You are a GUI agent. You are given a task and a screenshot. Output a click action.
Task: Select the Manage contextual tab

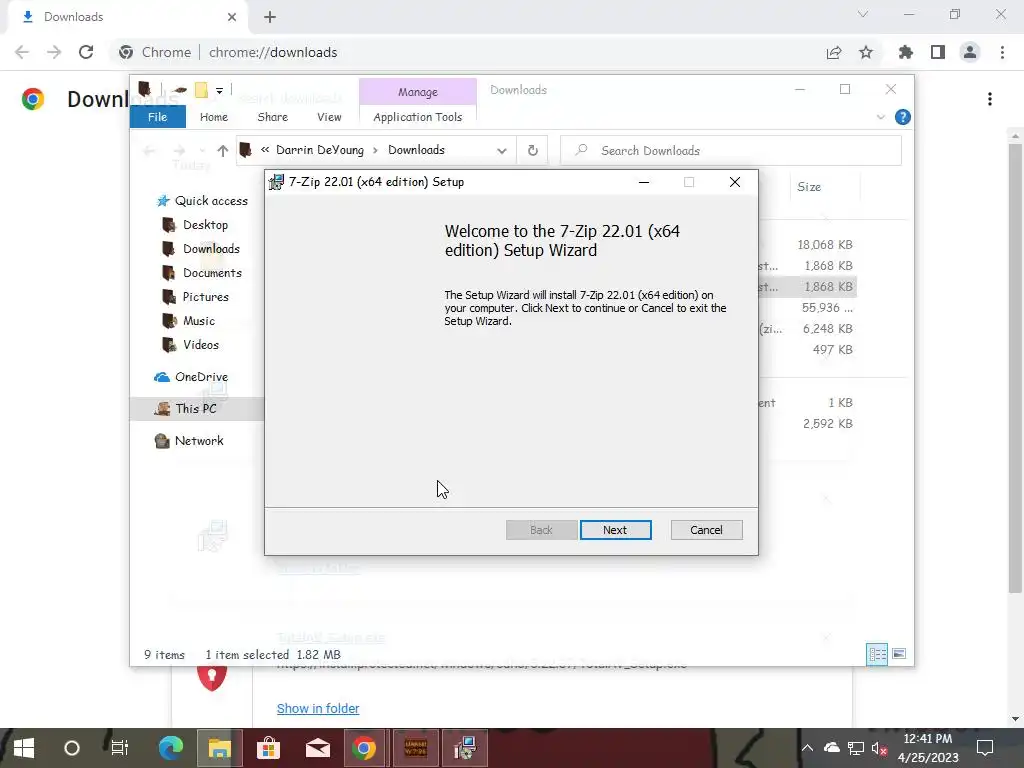click(418, 92)
